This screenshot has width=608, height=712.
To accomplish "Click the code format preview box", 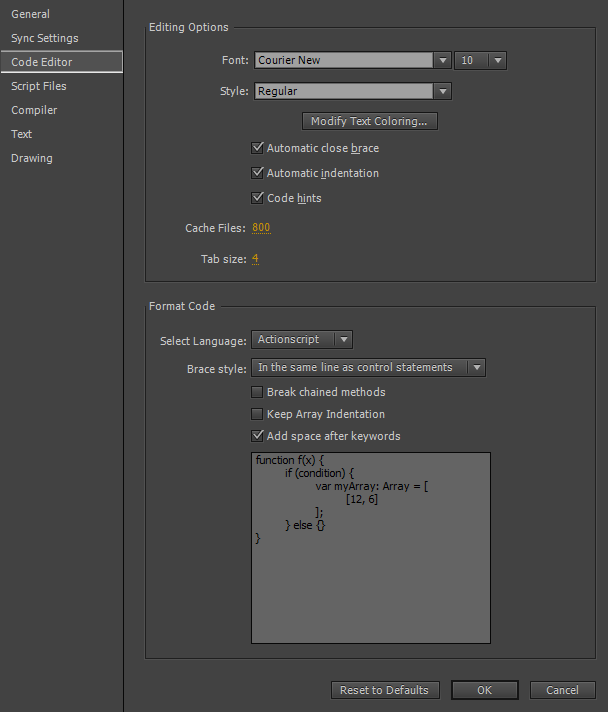I will 371,548.
